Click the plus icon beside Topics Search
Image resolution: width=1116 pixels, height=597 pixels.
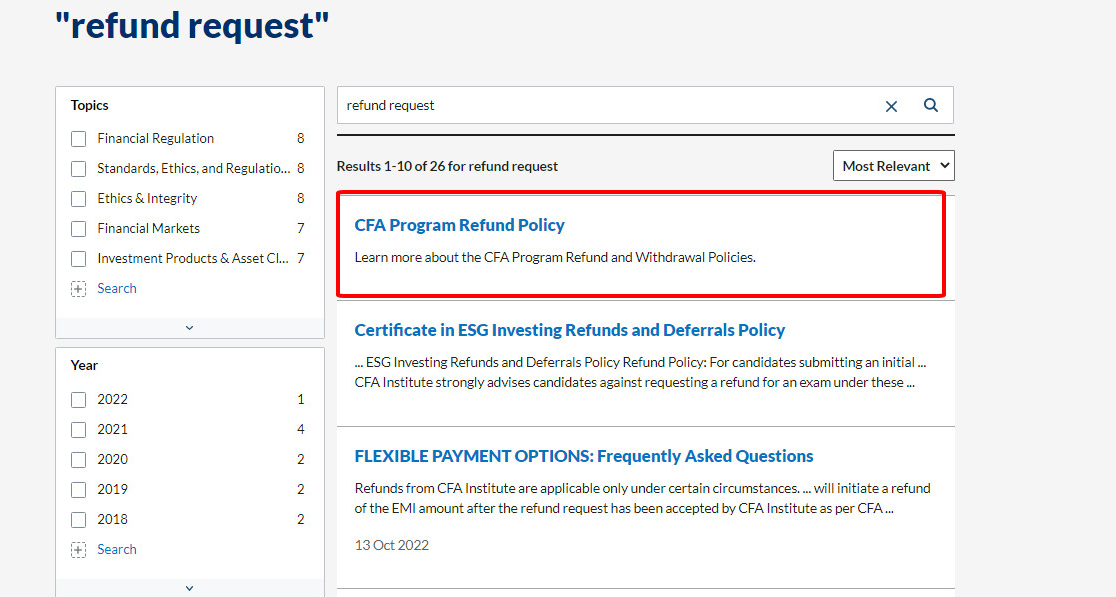pyautogui.click(x=78, y=288)
